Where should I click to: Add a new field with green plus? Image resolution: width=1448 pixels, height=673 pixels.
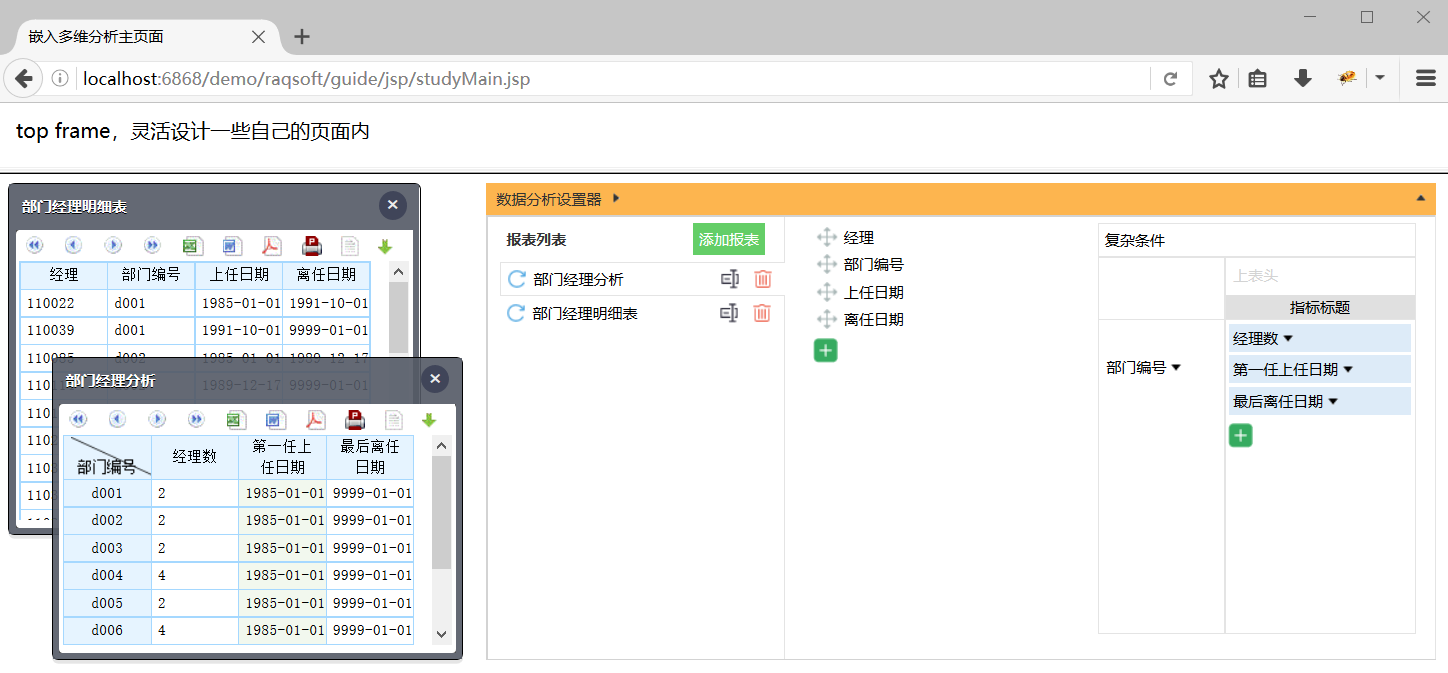pyautogui.click(x=826, y=350)
